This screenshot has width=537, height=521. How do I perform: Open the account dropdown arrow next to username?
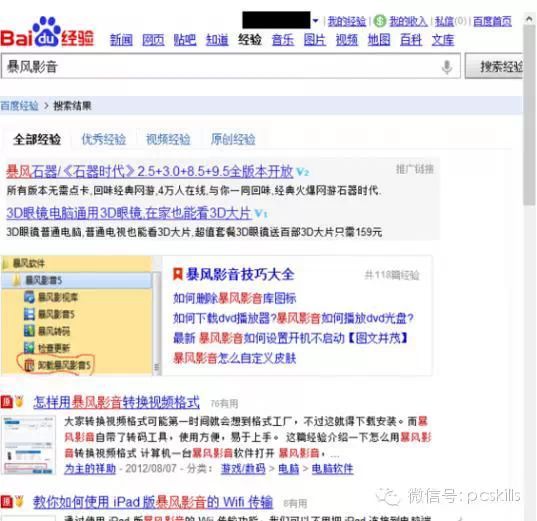tap(315, 21)
